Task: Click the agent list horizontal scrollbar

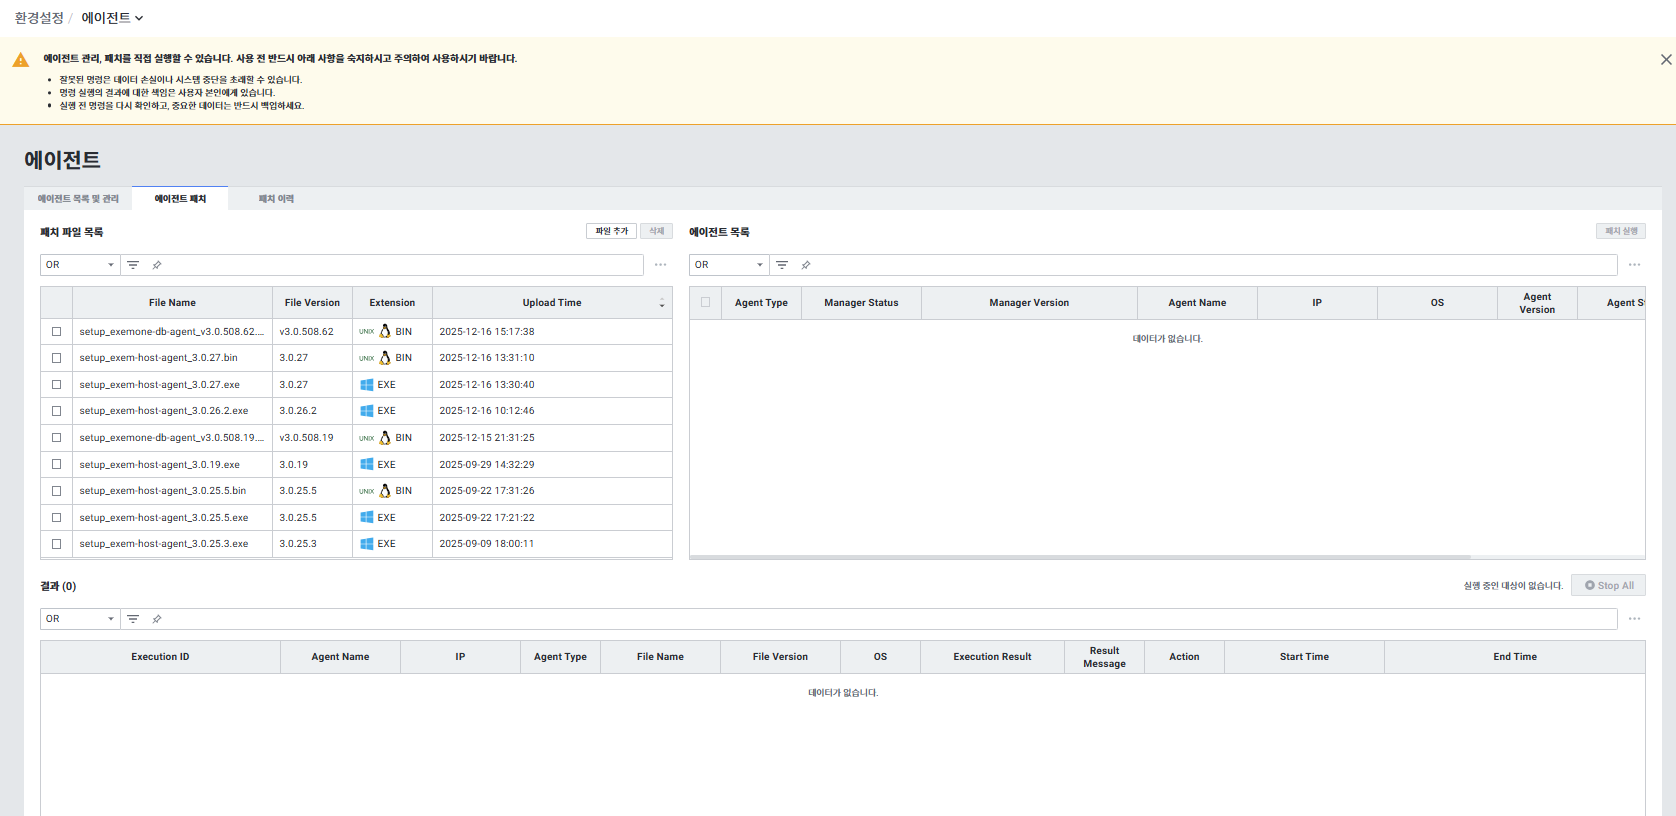Action: [x=1080, y=557]
